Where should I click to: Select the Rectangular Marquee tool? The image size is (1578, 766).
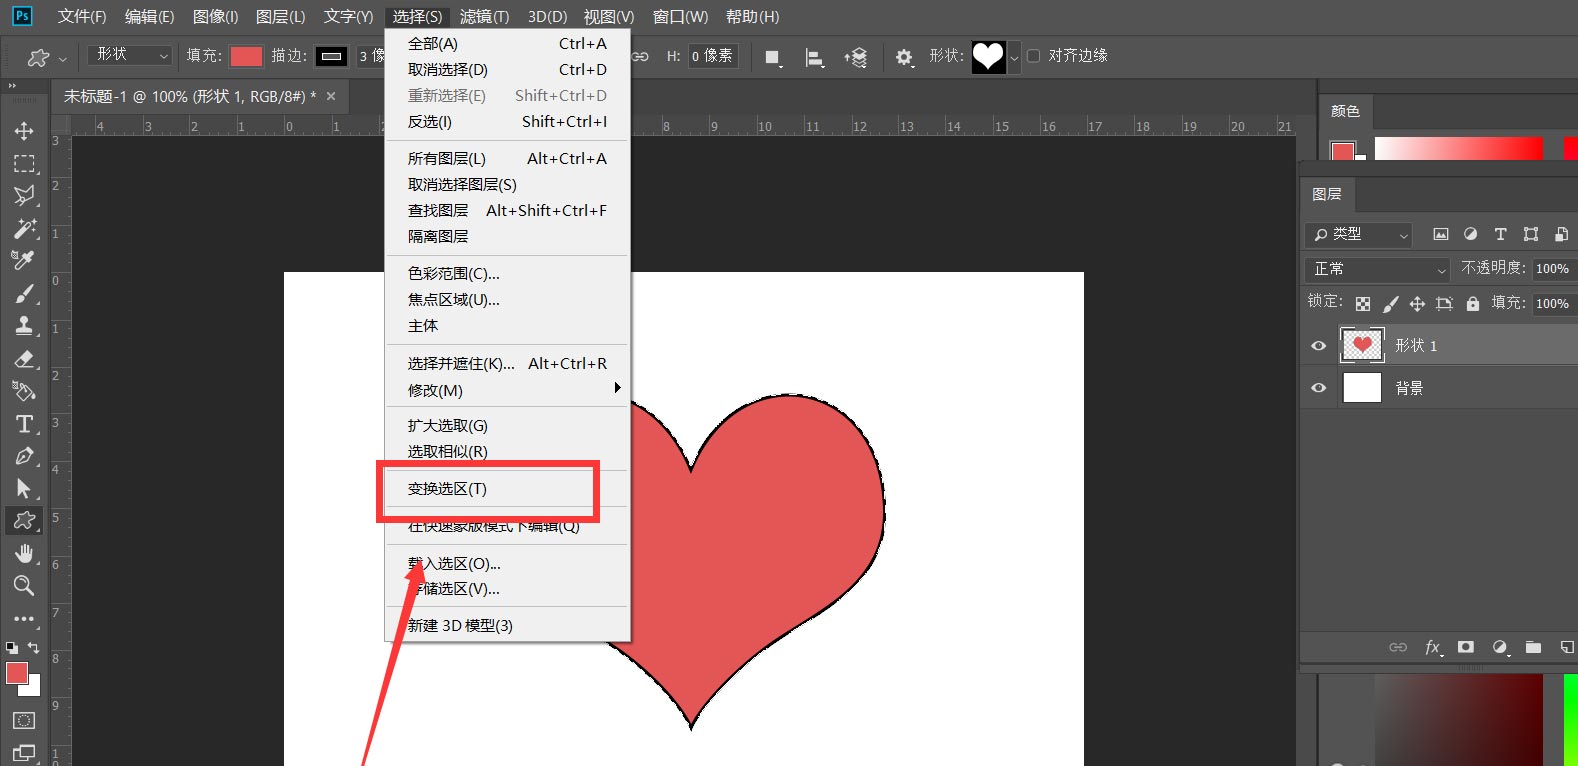pyautogui.click(x=24, y=163)
